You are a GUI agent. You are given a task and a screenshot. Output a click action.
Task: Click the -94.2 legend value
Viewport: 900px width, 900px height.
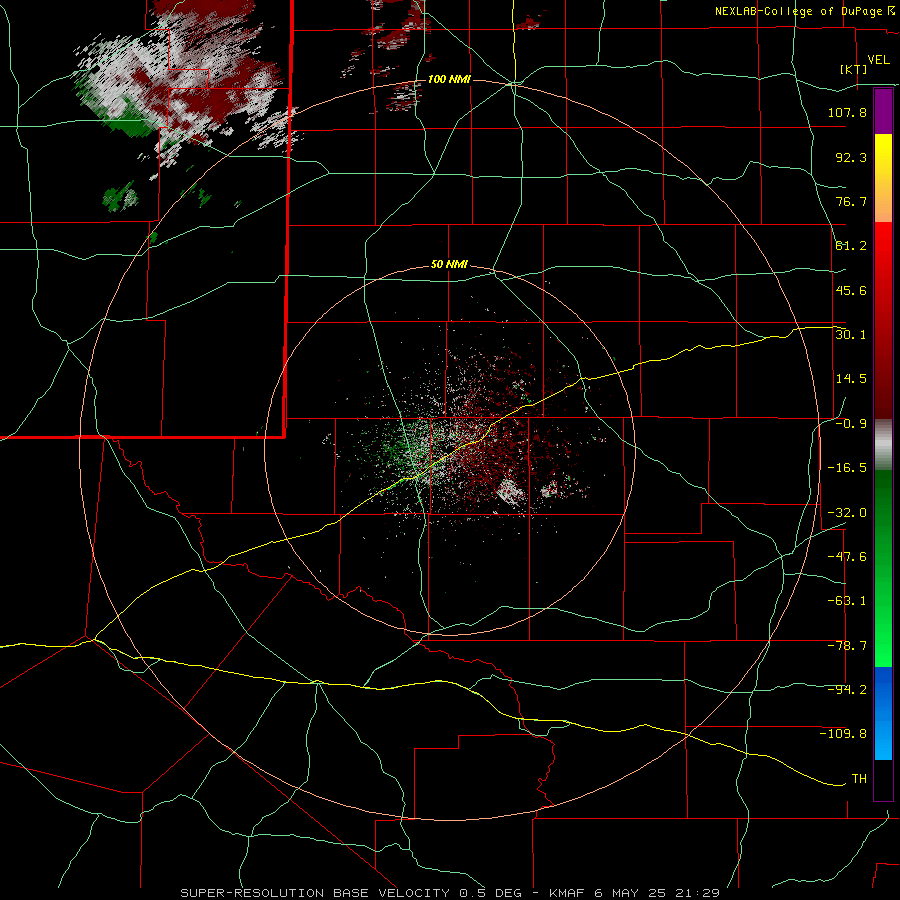click(847, 690)
